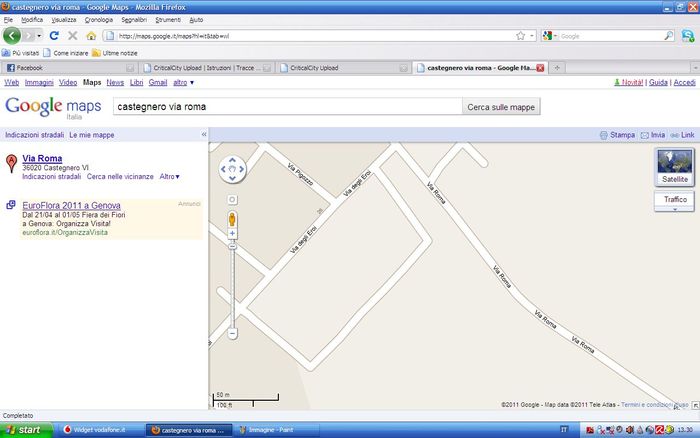Click the News link
The width and height of the screenshot is (700, 438).
pos(115,82)
